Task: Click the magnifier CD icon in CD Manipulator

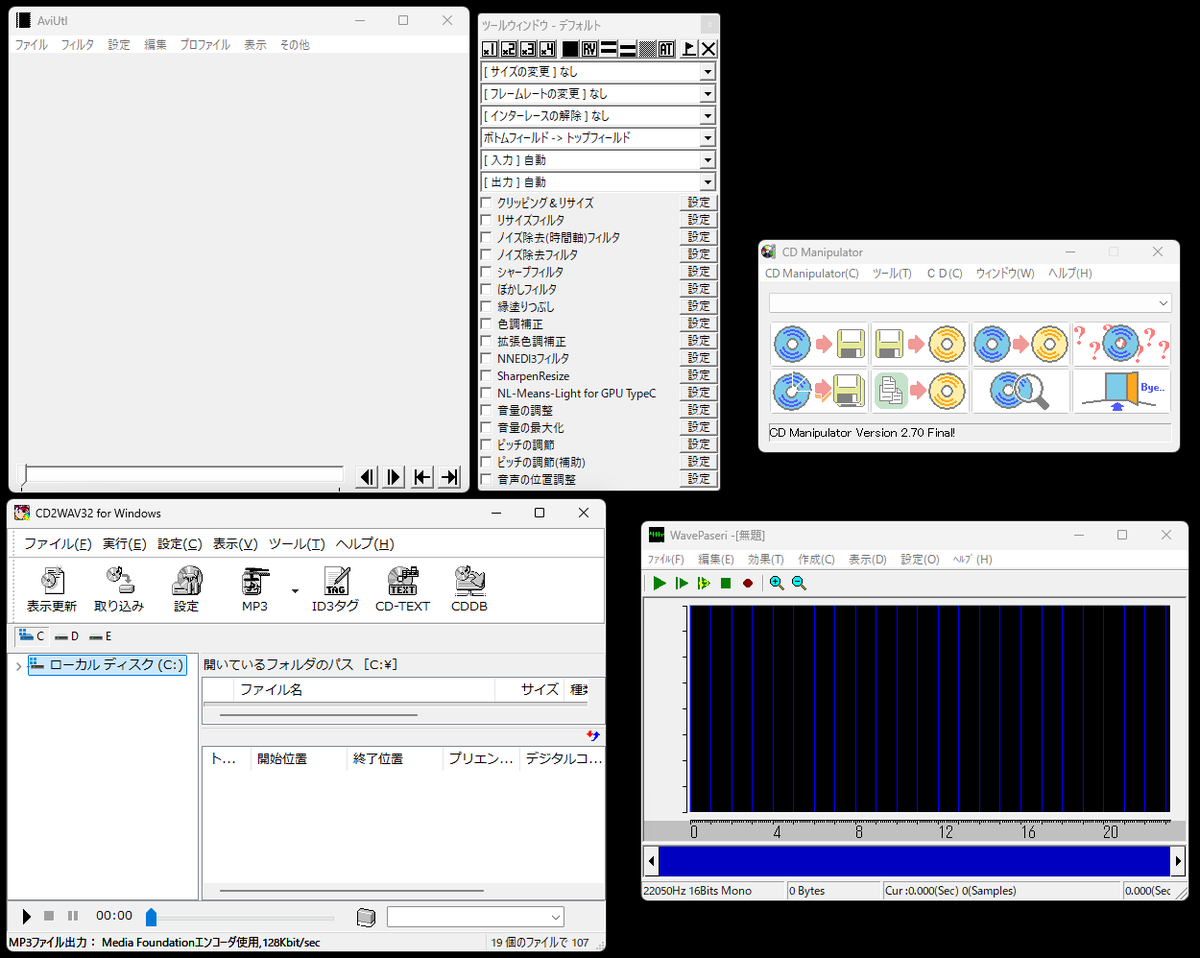Action: pyautogui.click(x=1021, y=391)
